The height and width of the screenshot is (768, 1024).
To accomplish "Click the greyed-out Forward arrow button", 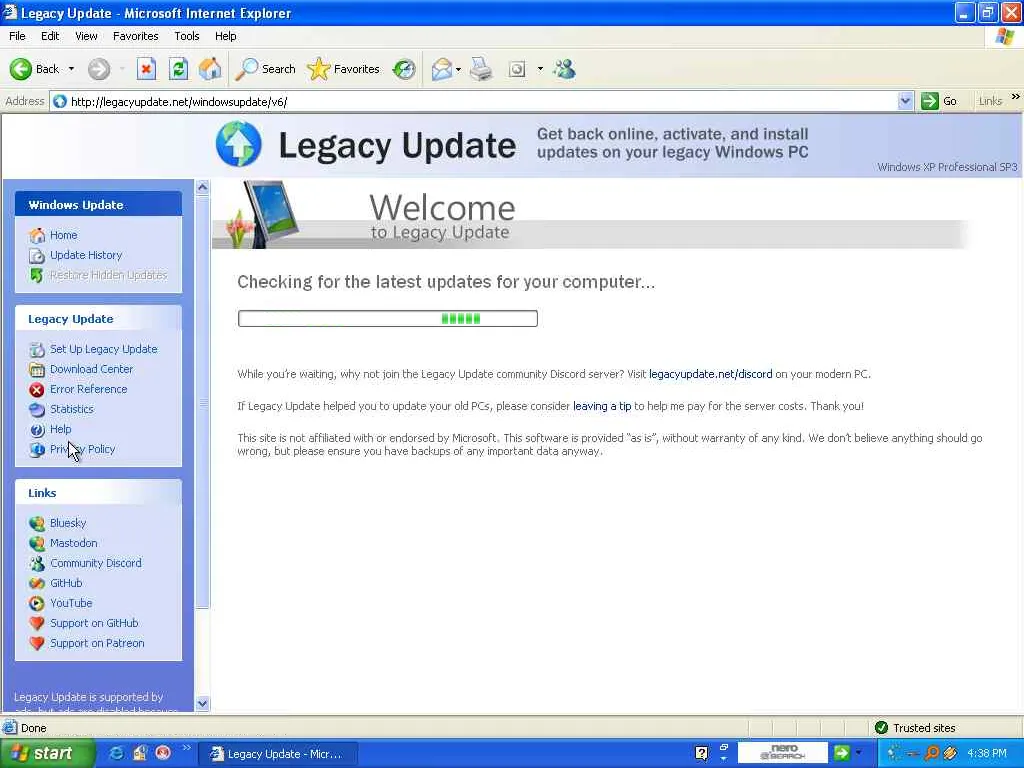I will (99, 69).
